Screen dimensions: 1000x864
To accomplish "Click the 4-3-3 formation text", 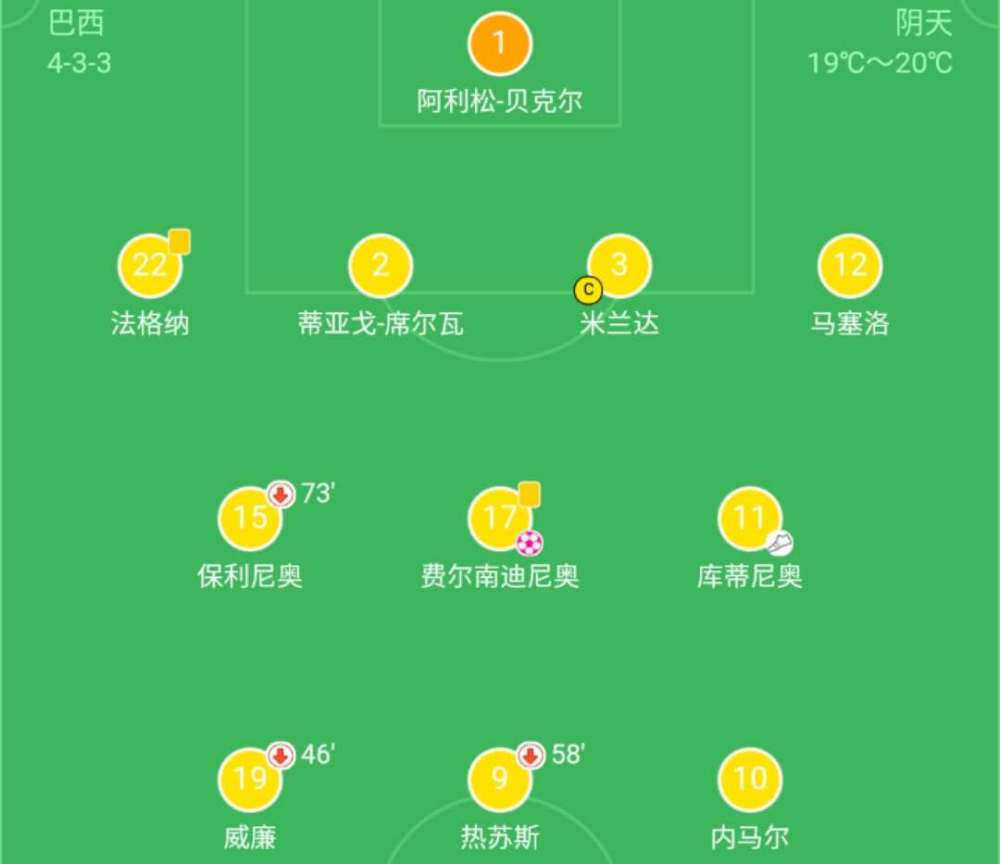I will [x=80, y=63].
